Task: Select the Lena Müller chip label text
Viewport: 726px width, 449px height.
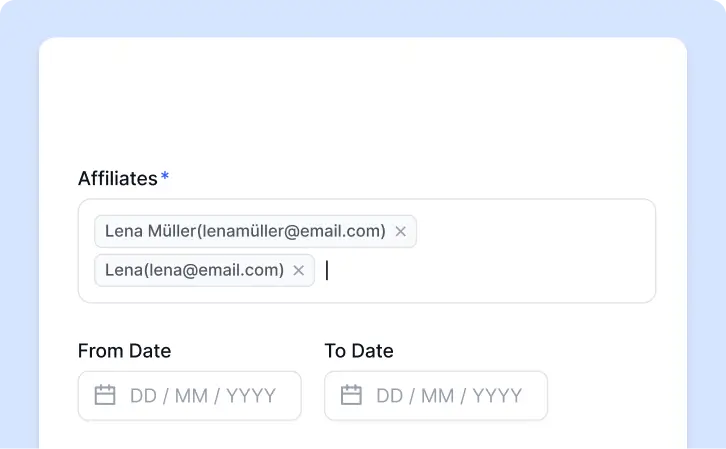Action: [245, 231]
